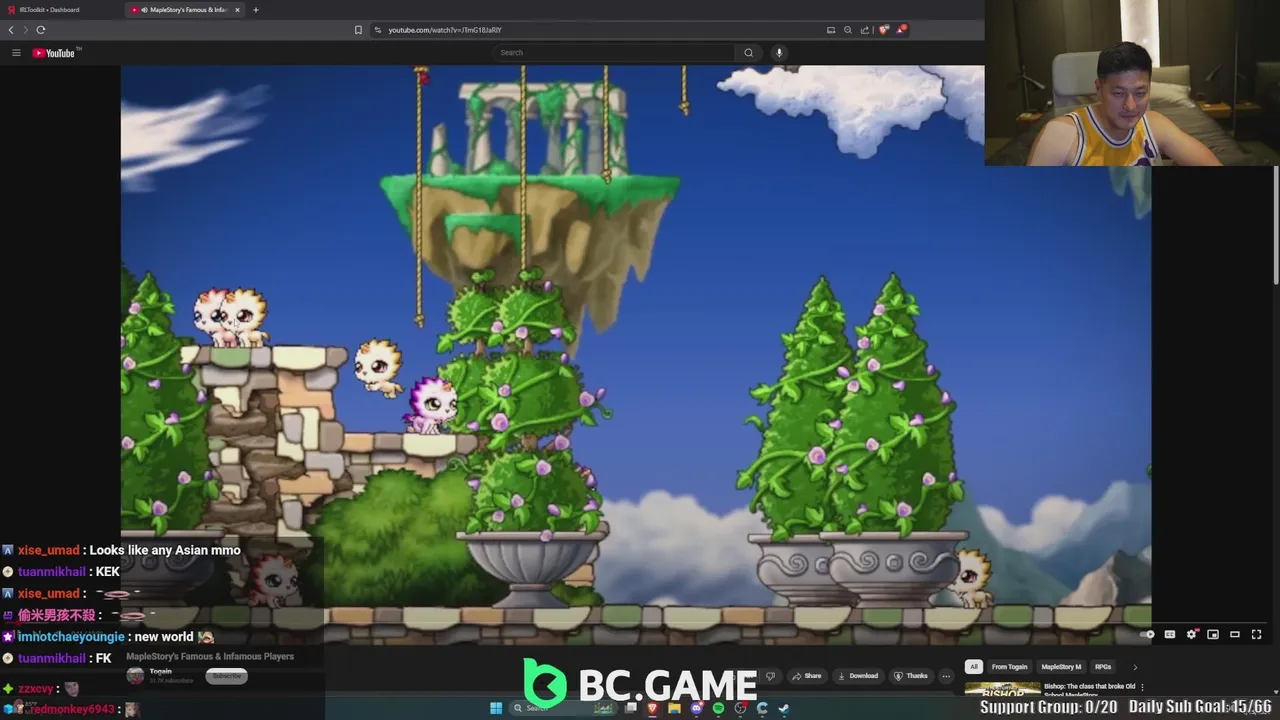Image resolution: width=1280 pixels, height=720 pixels.
Task: Open the Windows Start menu
Action: (496, 708)
